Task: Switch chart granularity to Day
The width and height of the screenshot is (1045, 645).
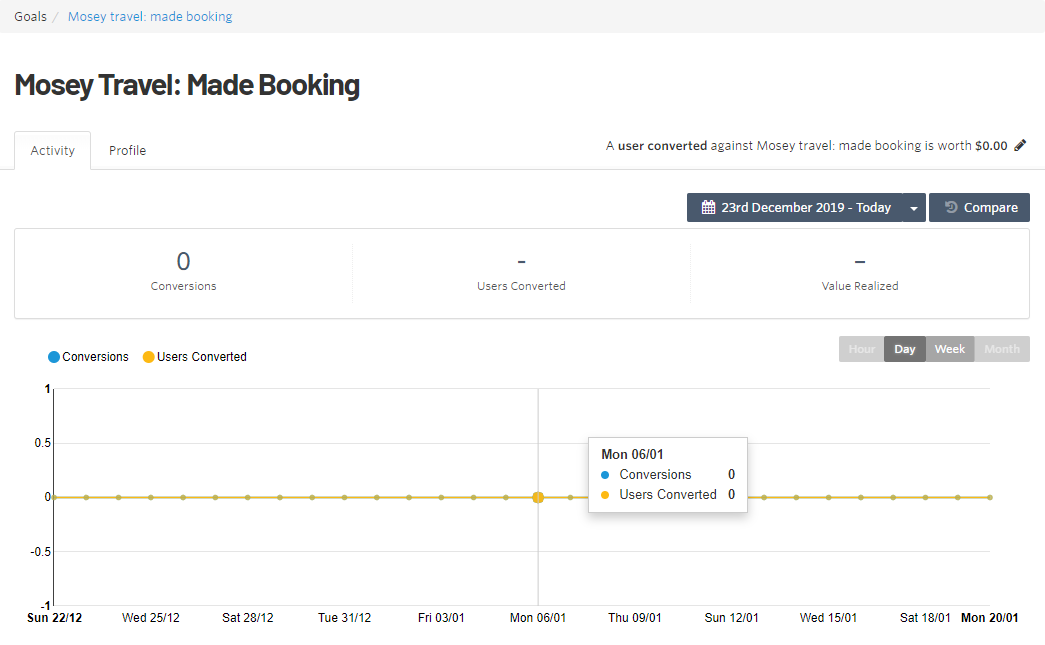Action: (905, 349)
